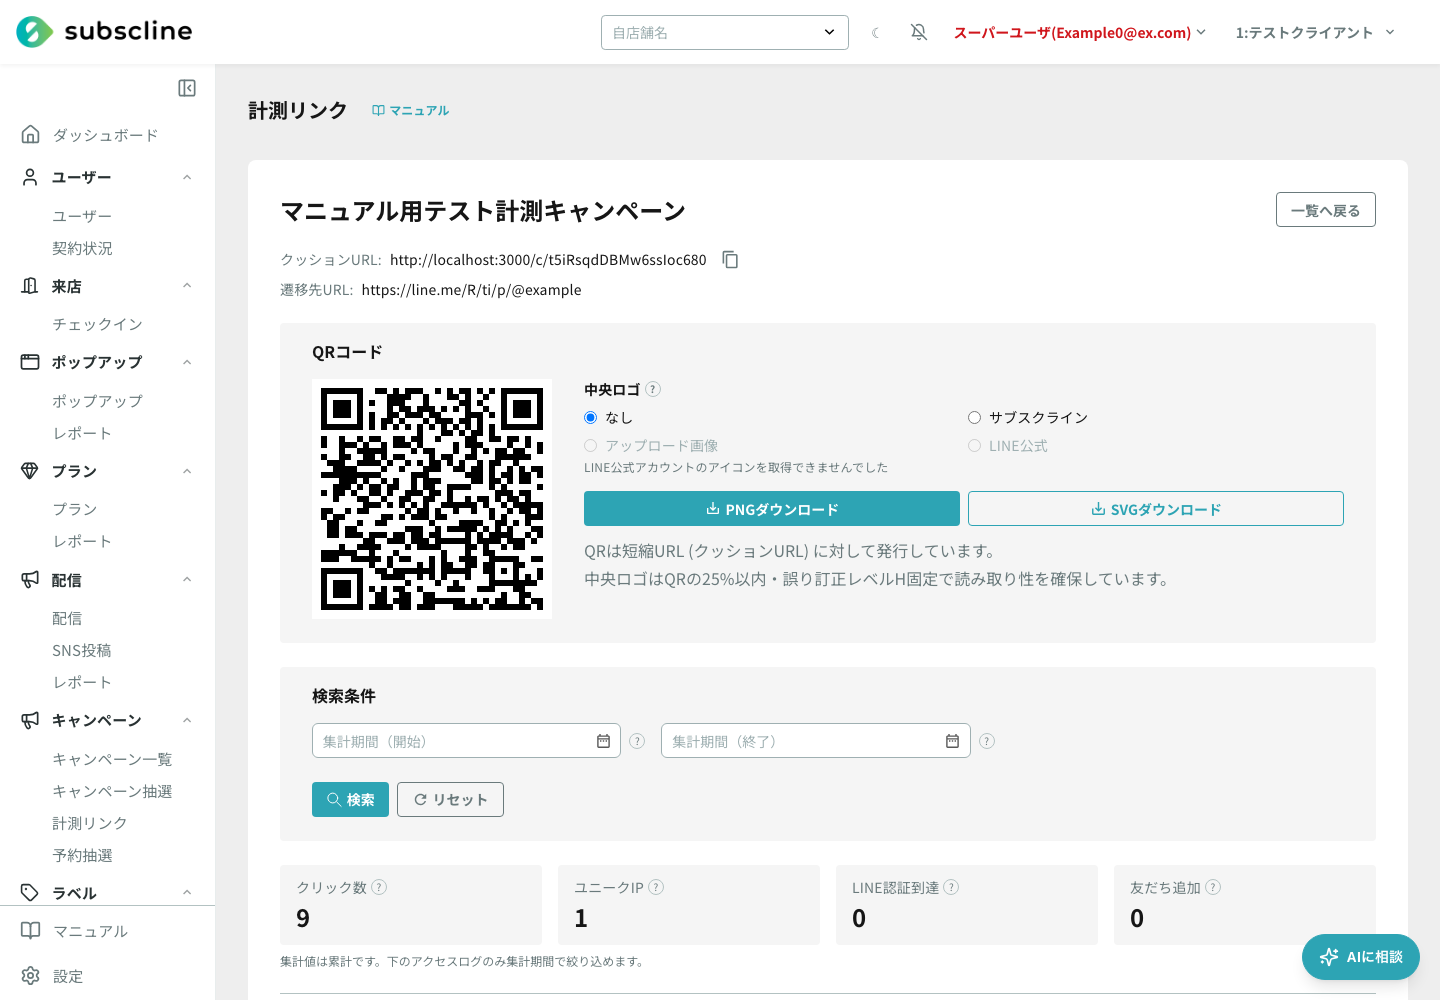Click the 集計期間（開始）date input
Screen dimensions: 1440x1000
pos(466,741)
